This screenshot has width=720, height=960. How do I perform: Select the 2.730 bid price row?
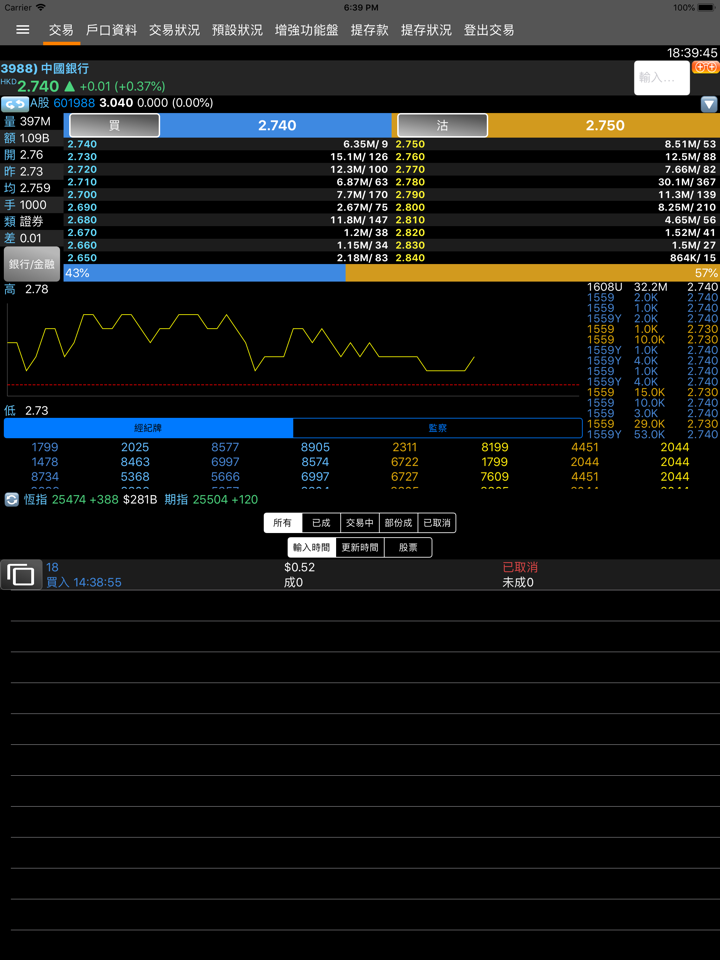[228, 157]
